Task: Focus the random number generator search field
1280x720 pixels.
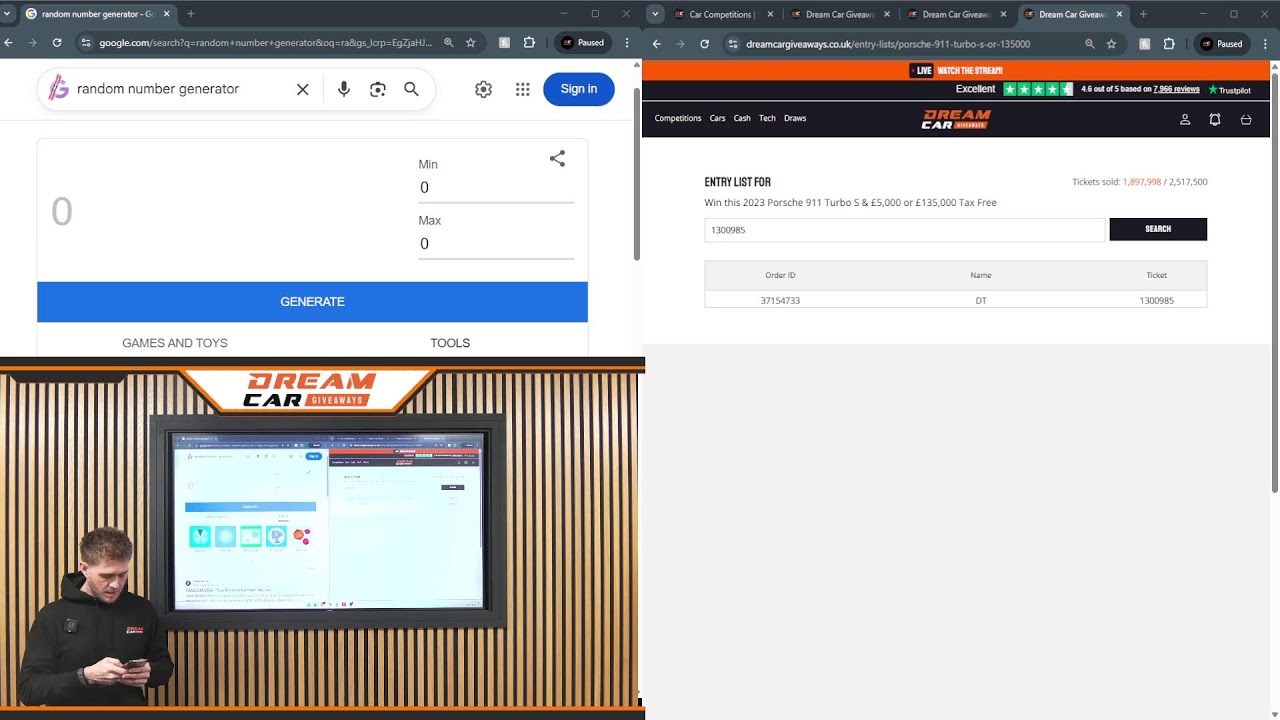Action: (x=180, y=89)
